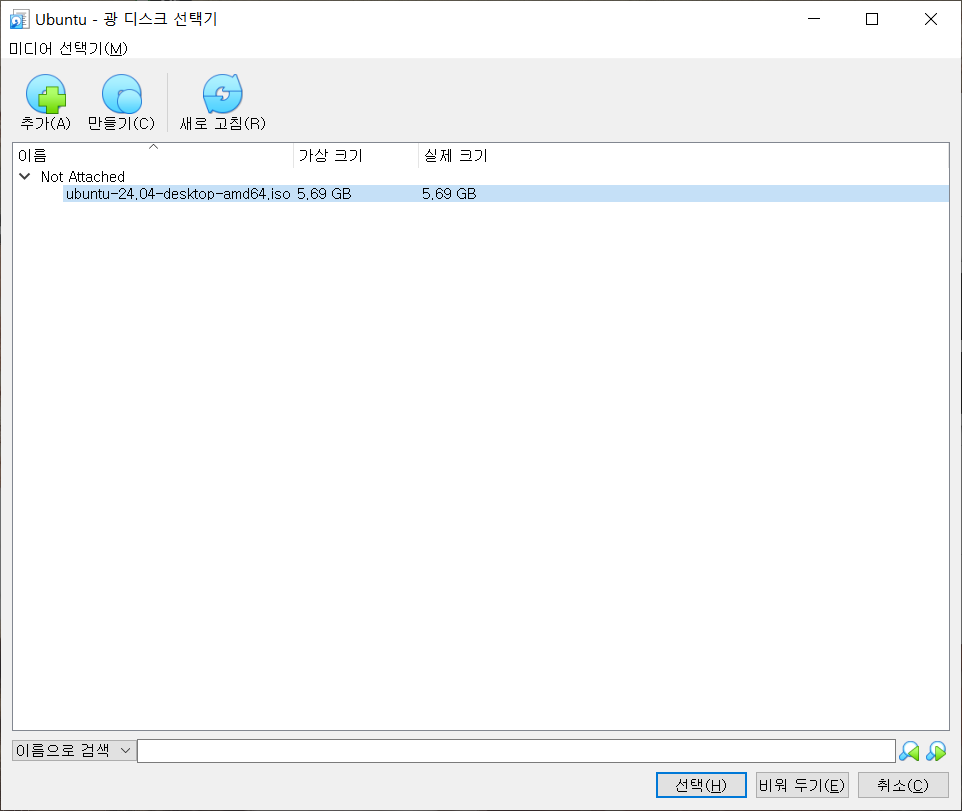Click the Refresh (새로 고침) icon

[x=223, y=94]
